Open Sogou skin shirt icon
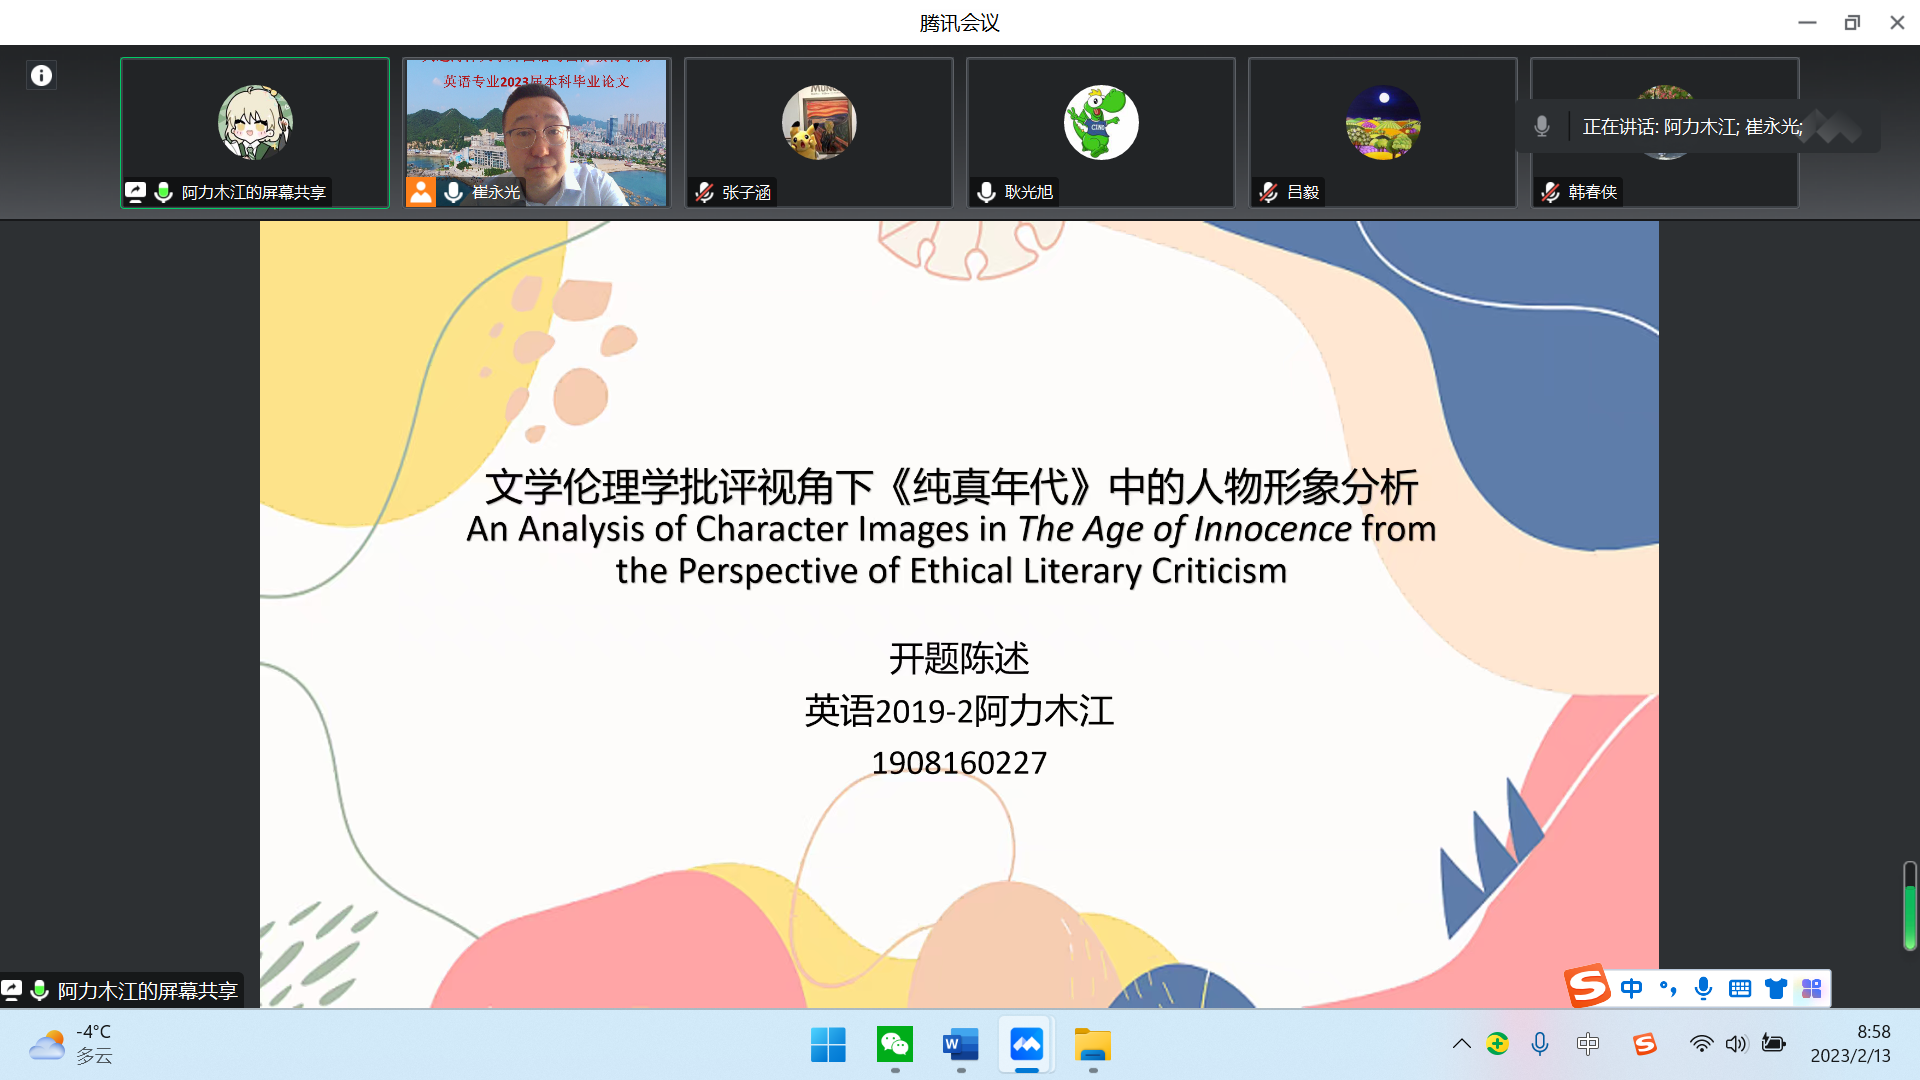Viewport: 1920px width, 1080px height. 1776,989
